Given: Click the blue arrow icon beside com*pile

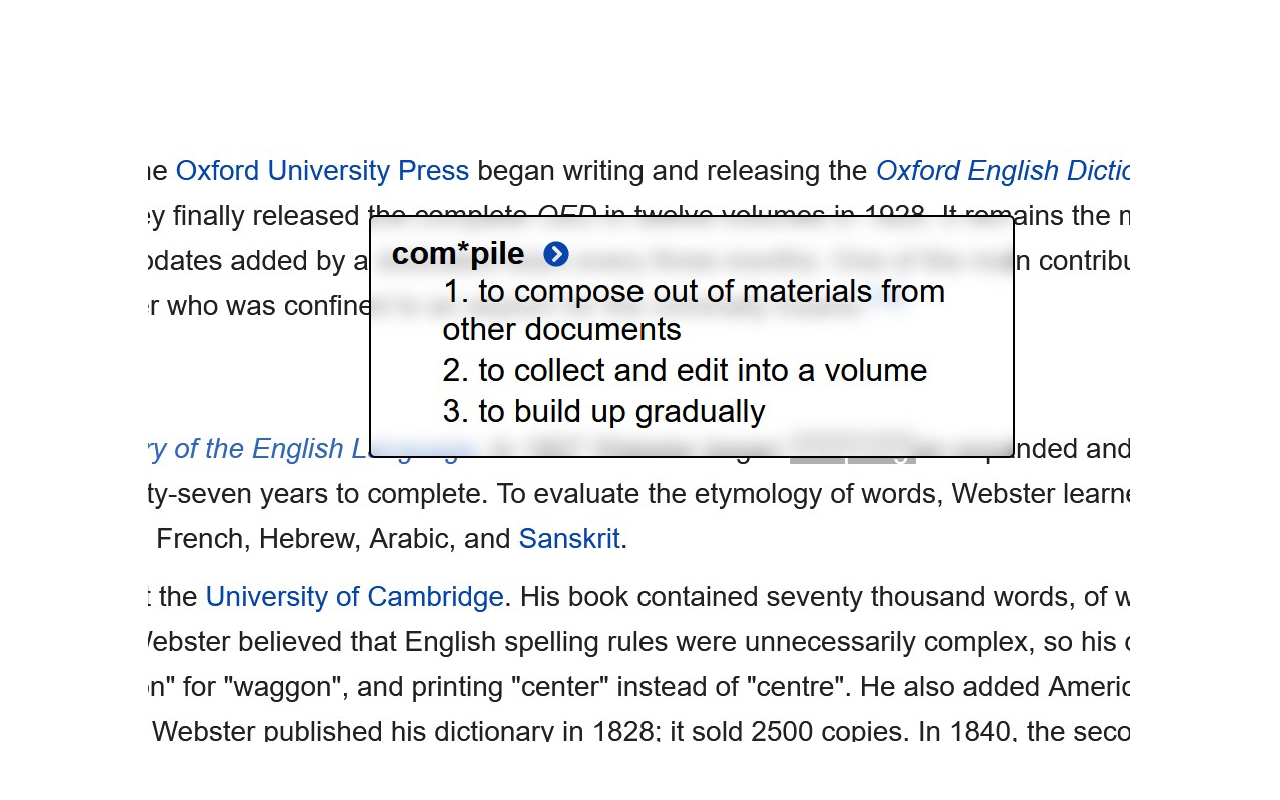Looking at the screenshot, I should click(556, 255).
